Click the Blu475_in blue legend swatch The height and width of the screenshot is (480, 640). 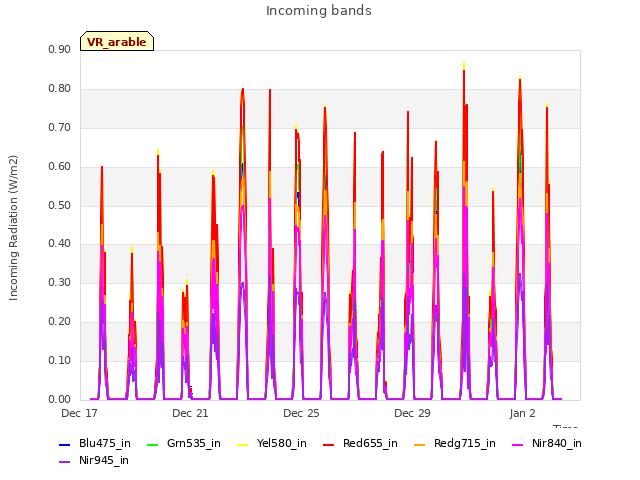pyautogui.click(x=64, y=444)
